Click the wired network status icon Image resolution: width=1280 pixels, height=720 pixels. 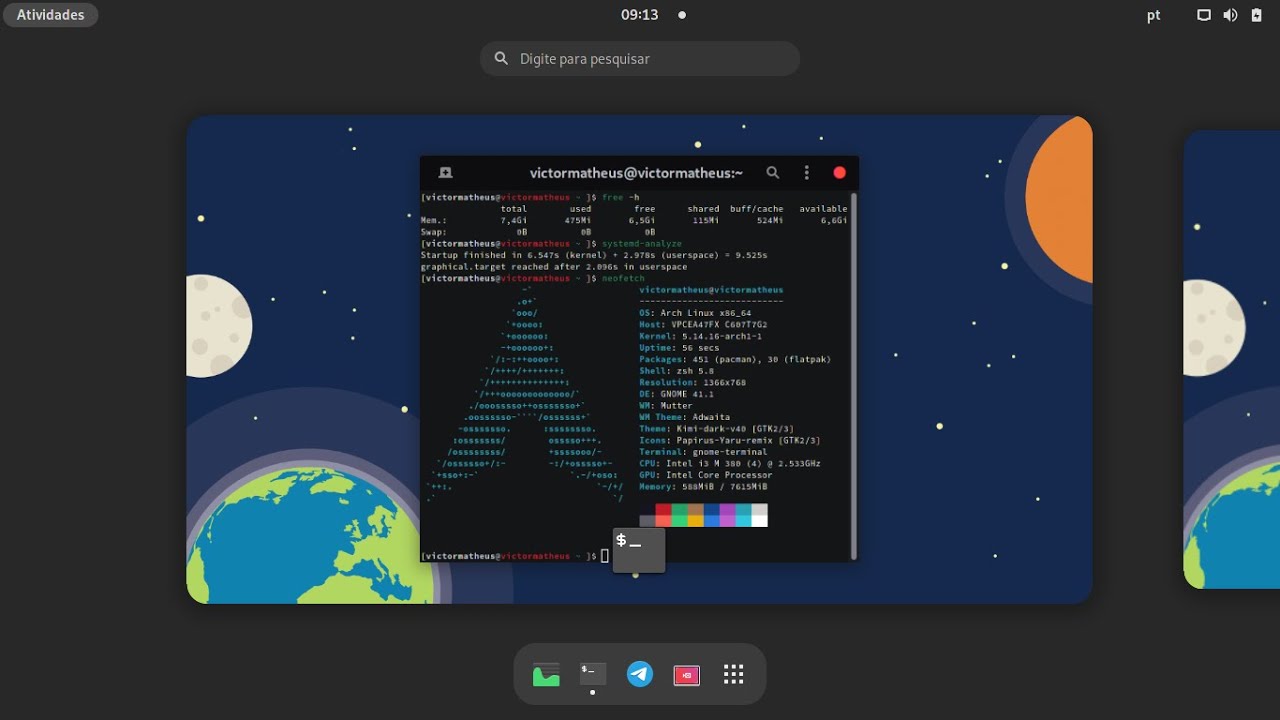(1204, 15)
